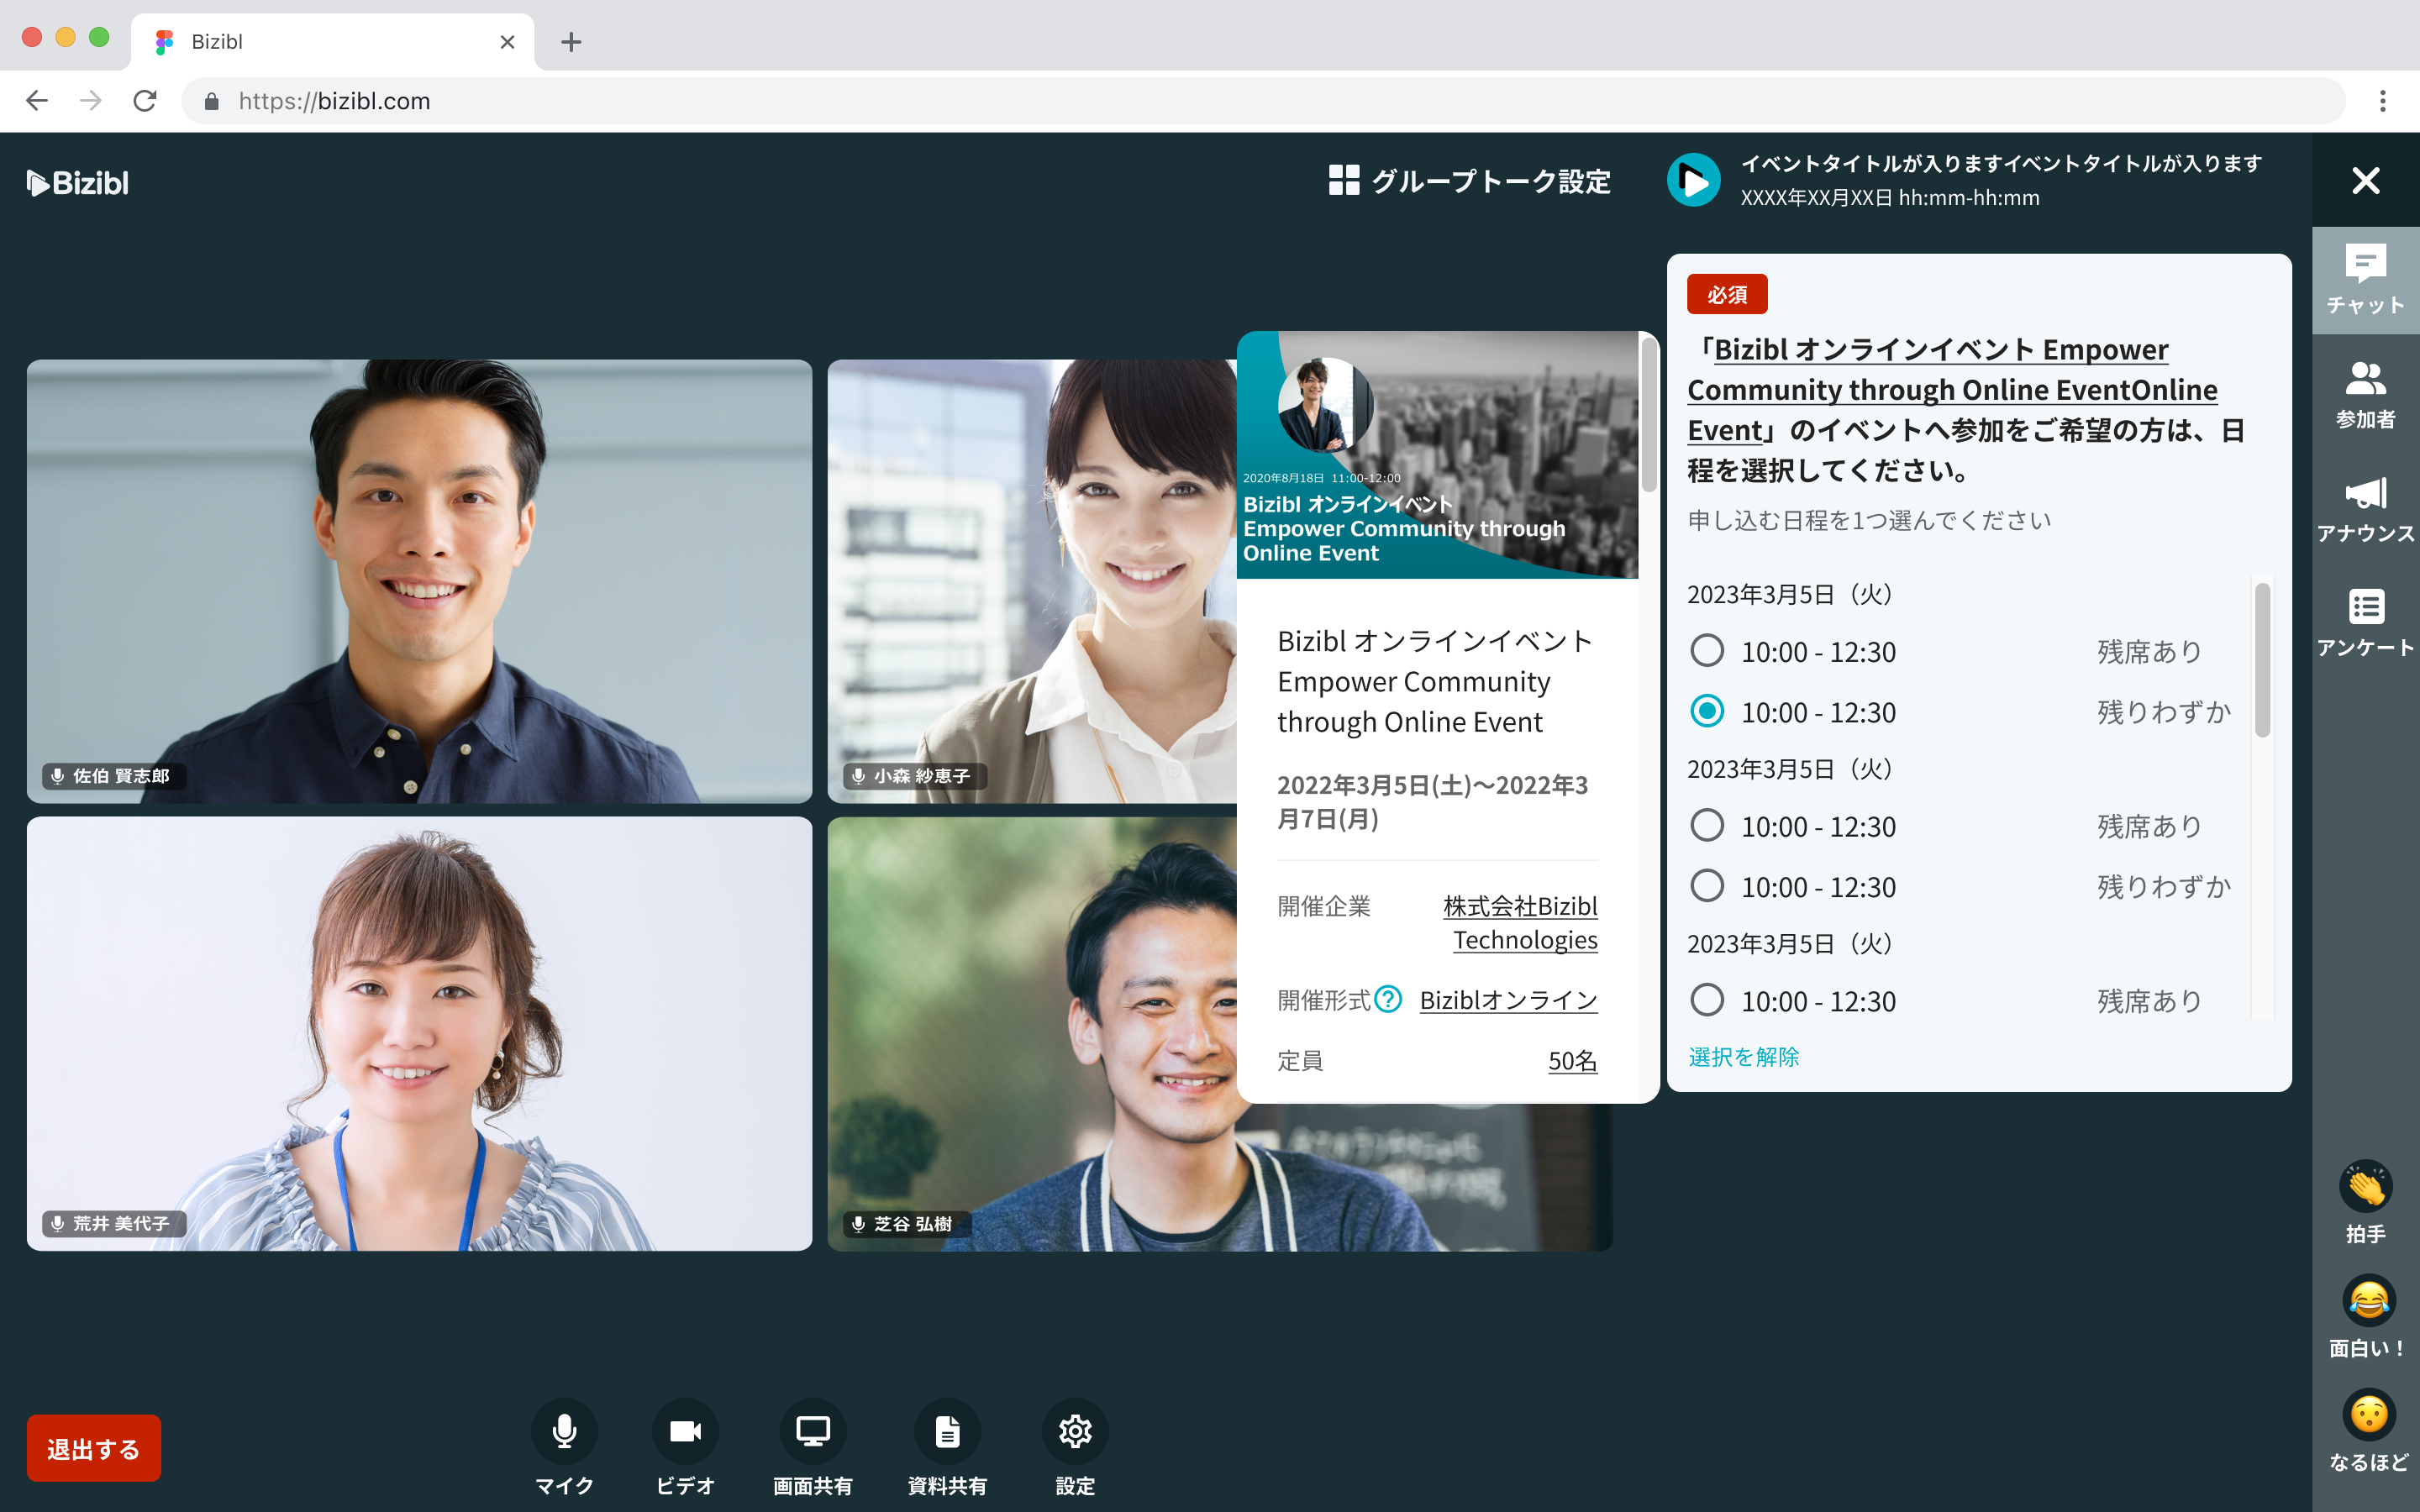Open the chat (チャット) tab
This screenshot has width=2420, height=1512.
tap(2365, 279)
